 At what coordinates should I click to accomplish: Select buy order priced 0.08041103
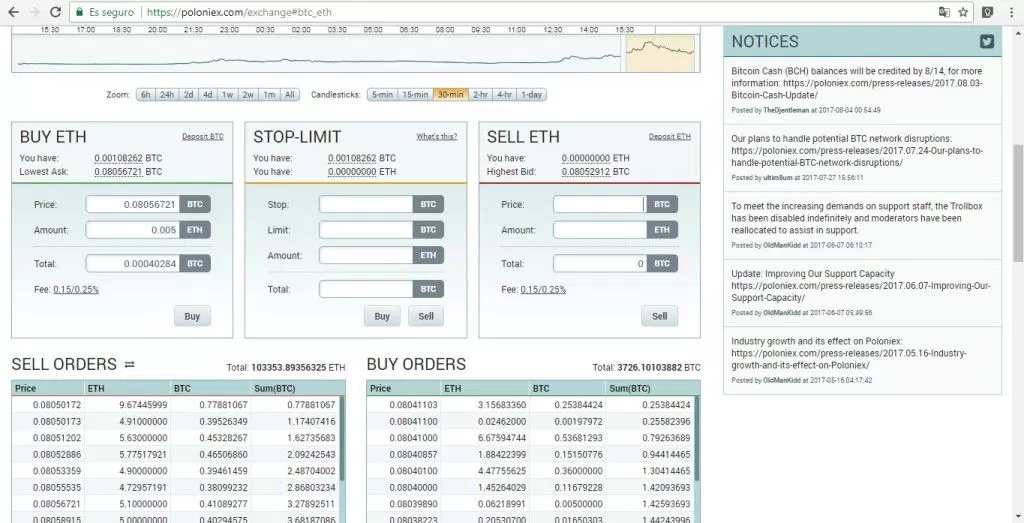[532, 405]
